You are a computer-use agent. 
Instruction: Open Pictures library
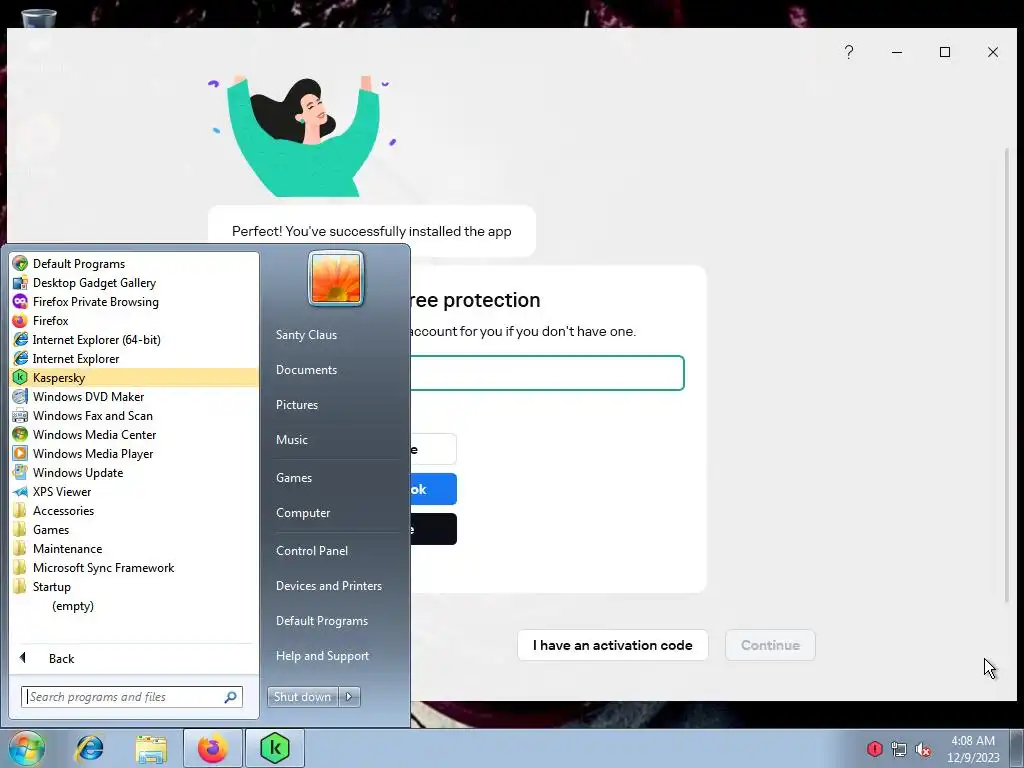(296, 405)
